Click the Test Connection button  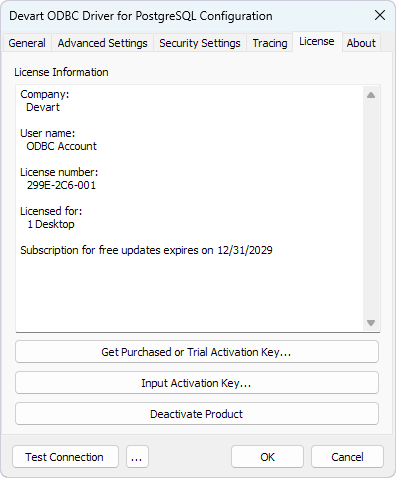coord(65,457)
